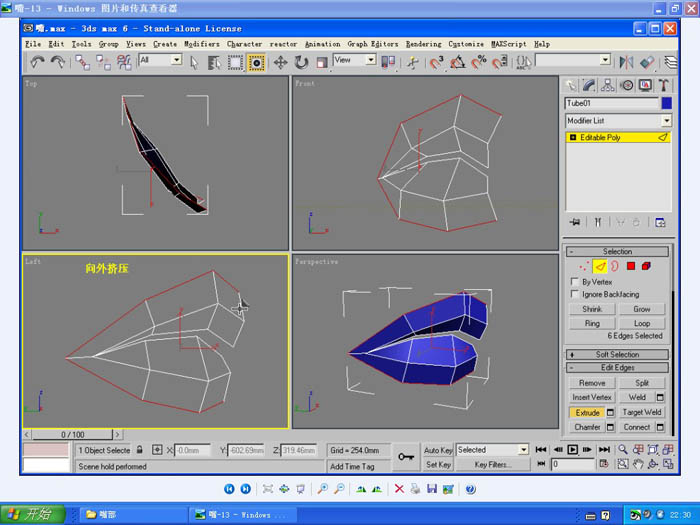This screenshot has height=525, width=700.
Task: Toggle the Auto Key animation mode
Action: click(x=438, y=450)
